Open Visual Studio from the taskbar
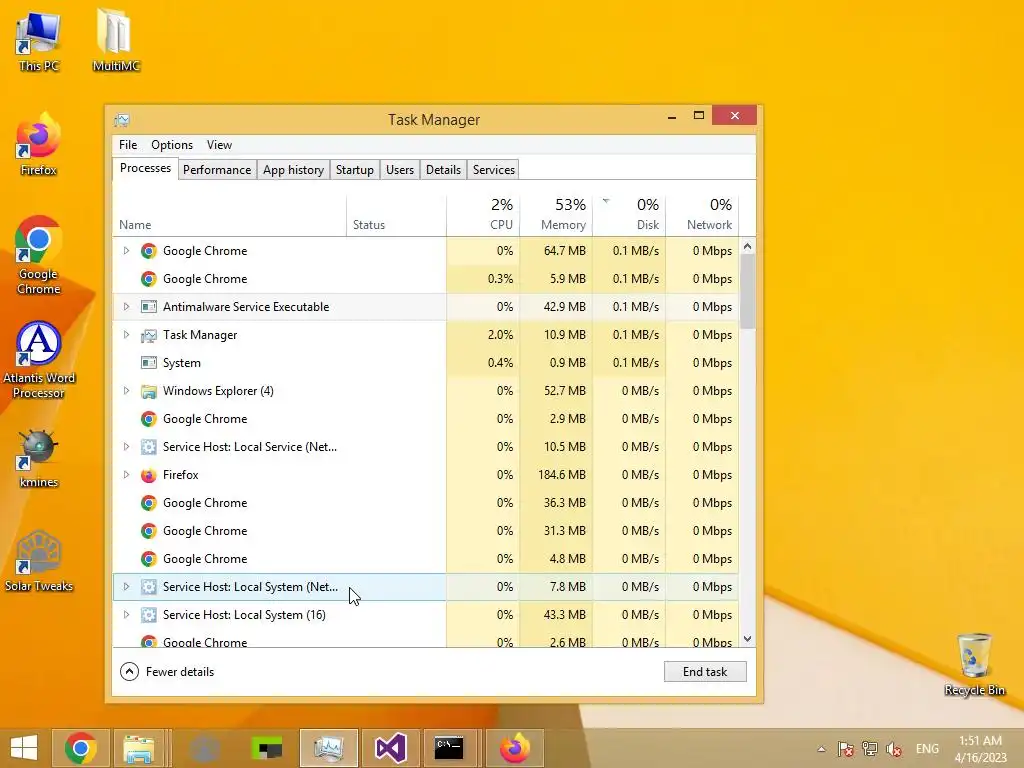Viewport: 1024px width, 768px height. [391, 748]
